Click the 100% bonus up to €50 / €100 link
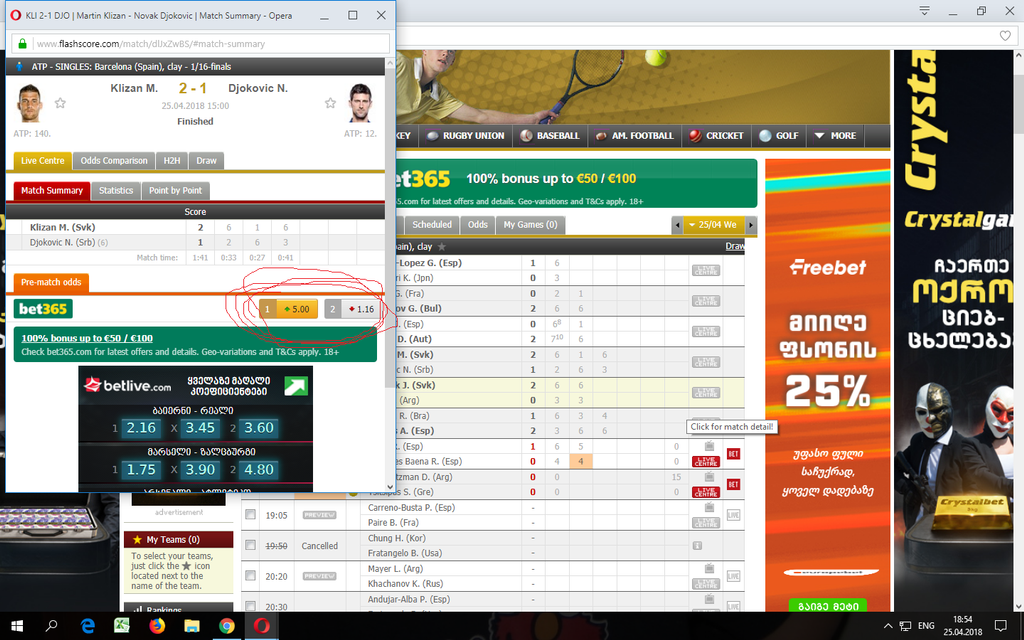Image resolution: width=1024 pixels, height=640 pixels. (87, 338)
